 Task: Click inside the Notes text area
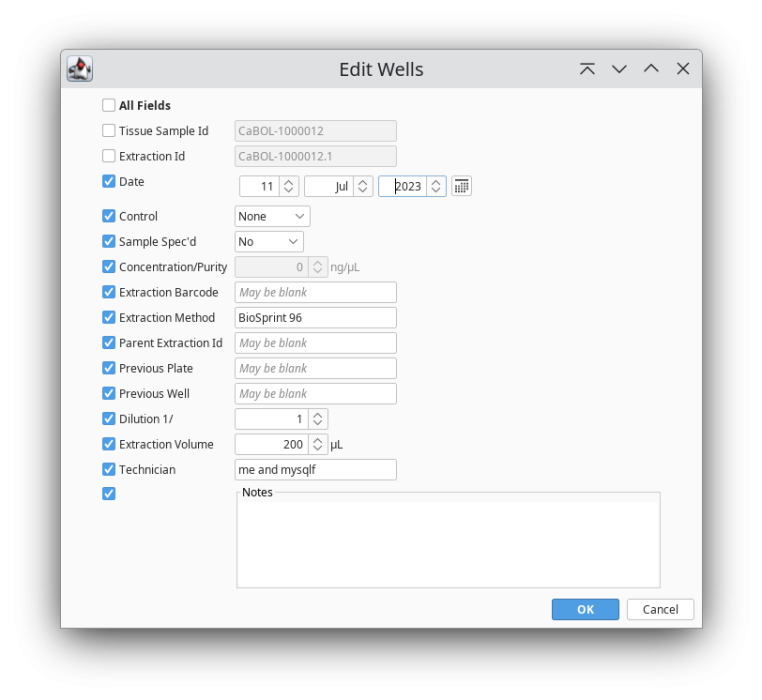coord(448,543)
